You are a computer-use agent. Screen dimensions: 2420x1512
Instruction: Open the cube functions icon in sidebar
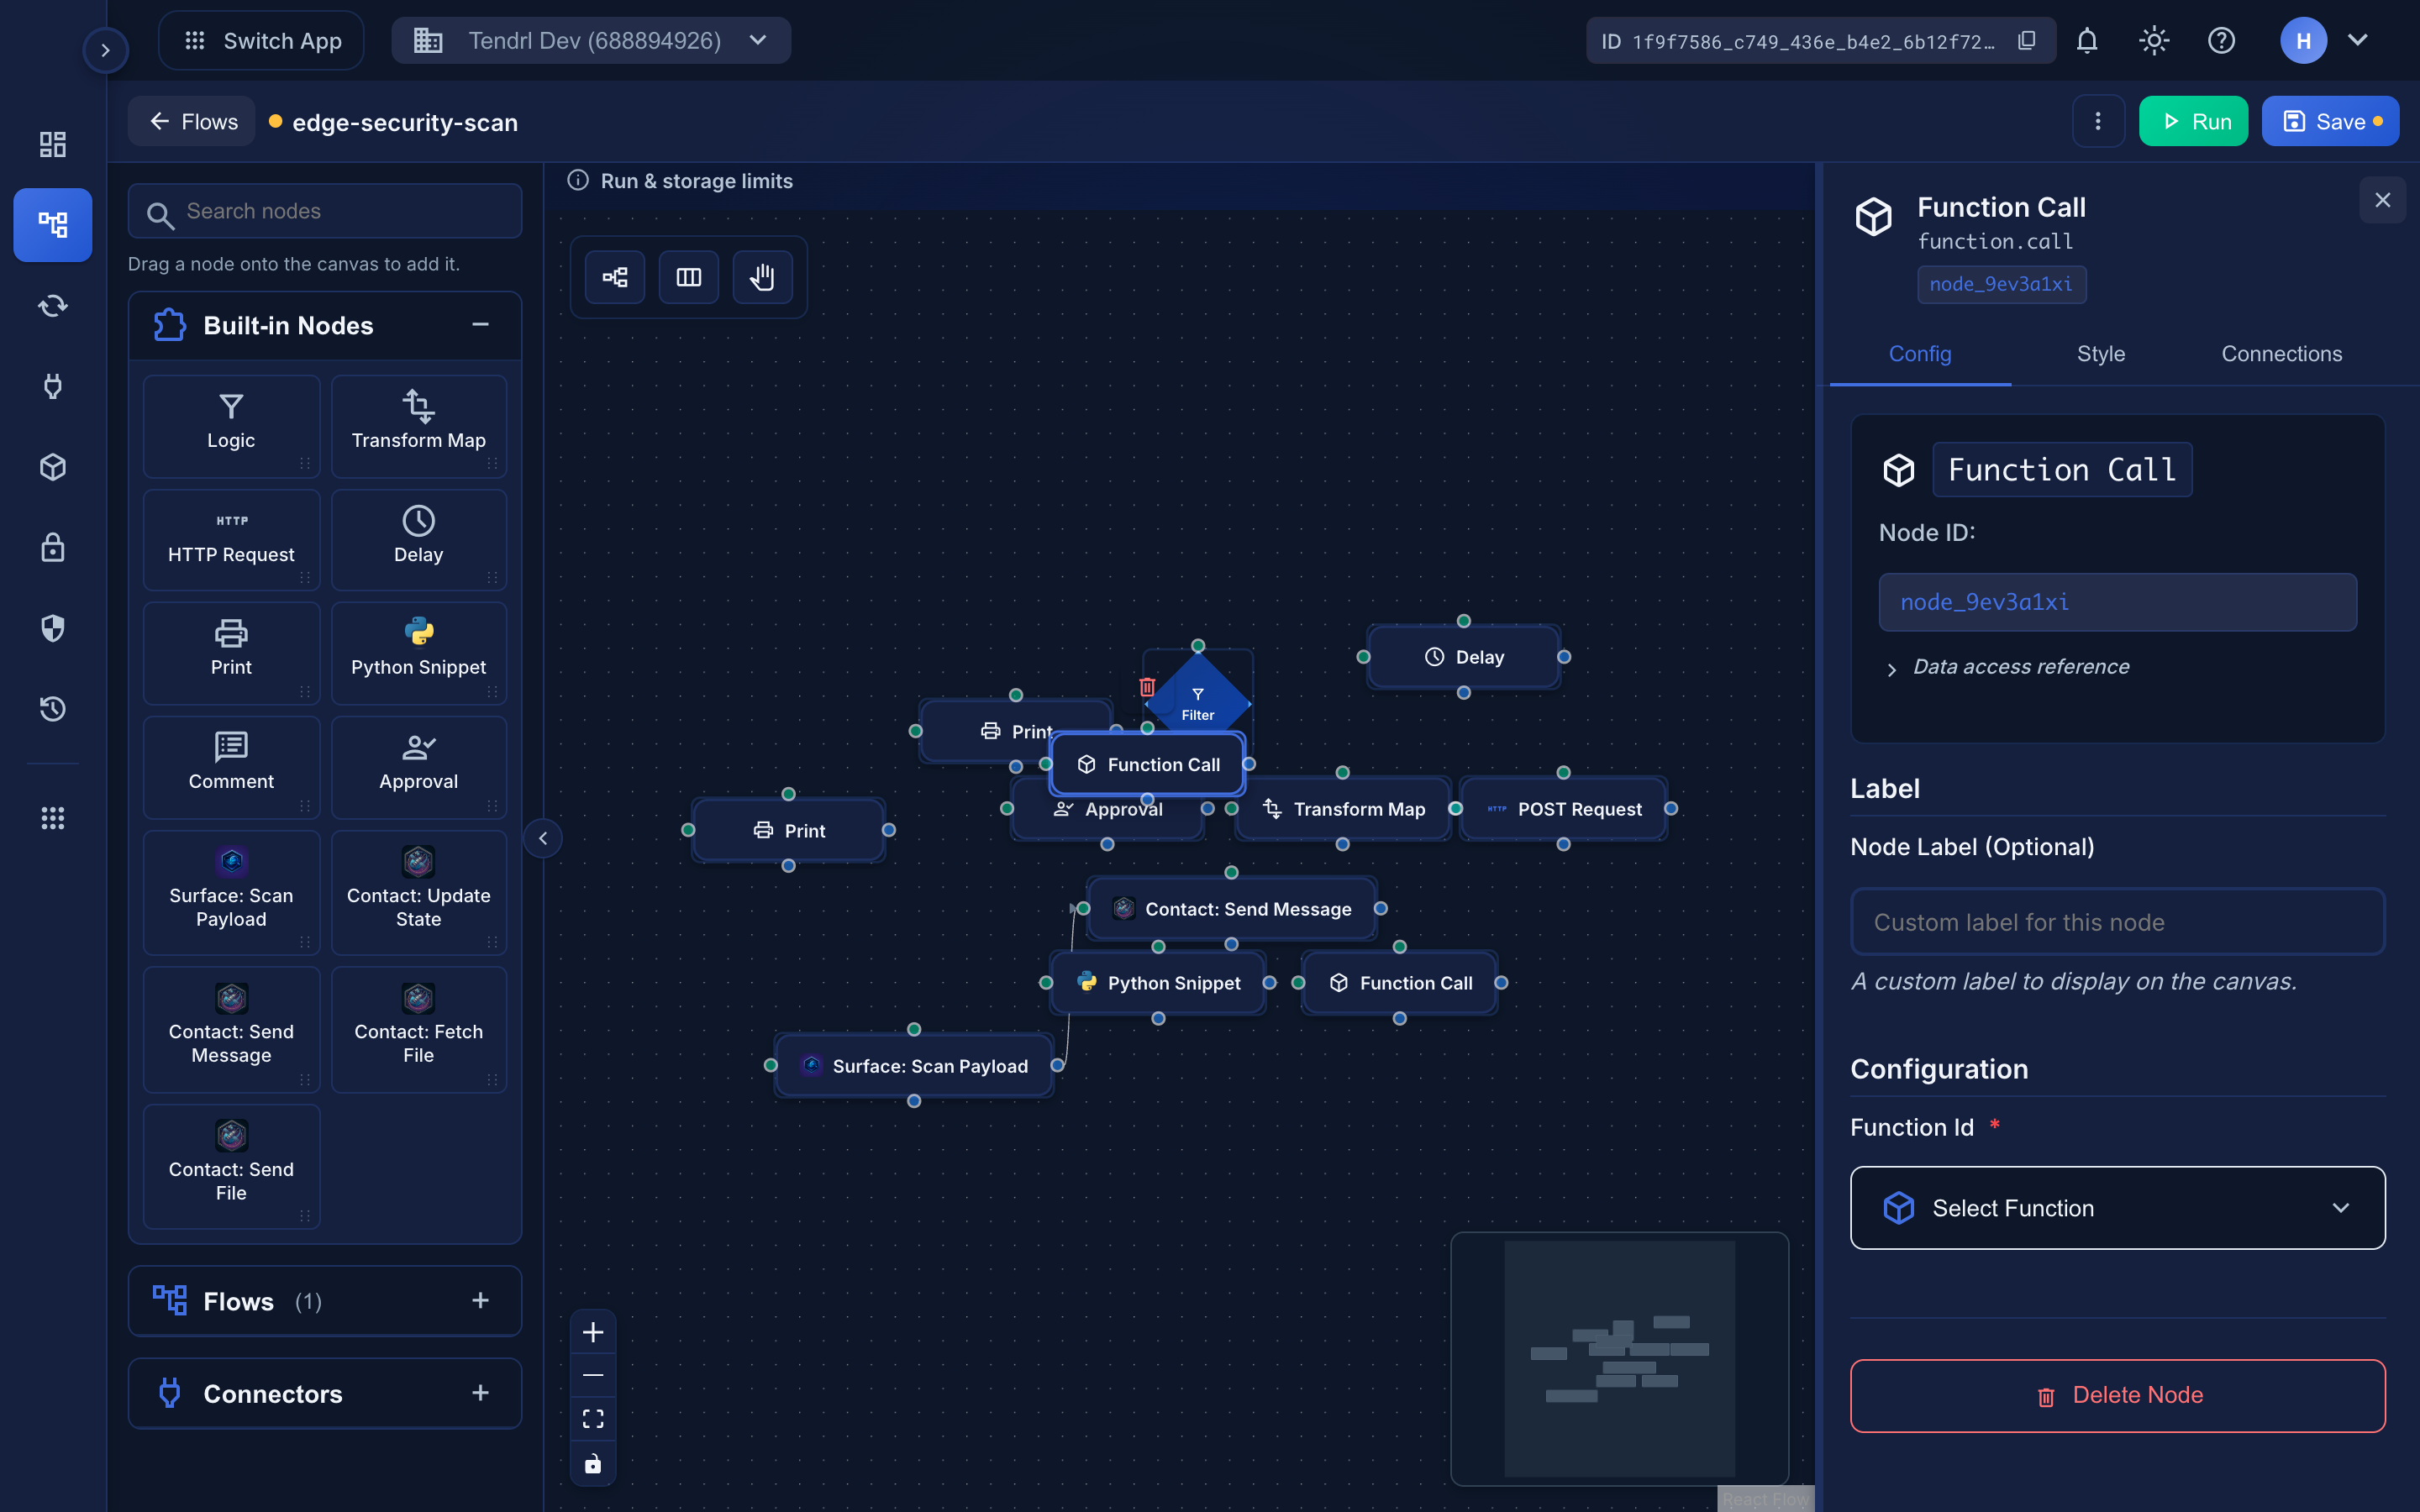[53, 467]
